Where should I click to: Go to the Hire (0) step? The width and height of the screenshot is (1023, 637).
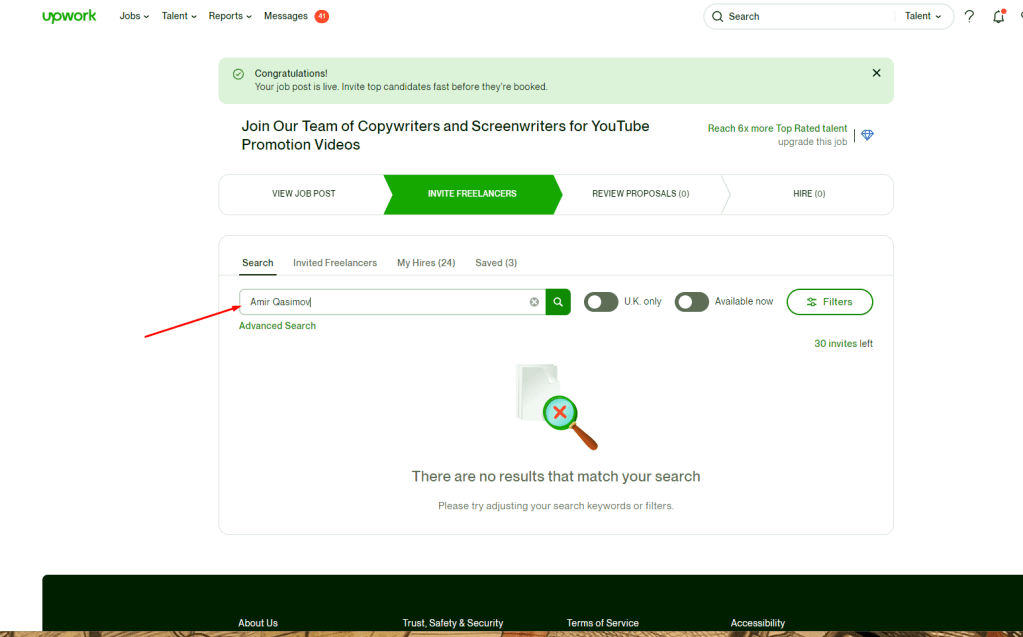809,194
